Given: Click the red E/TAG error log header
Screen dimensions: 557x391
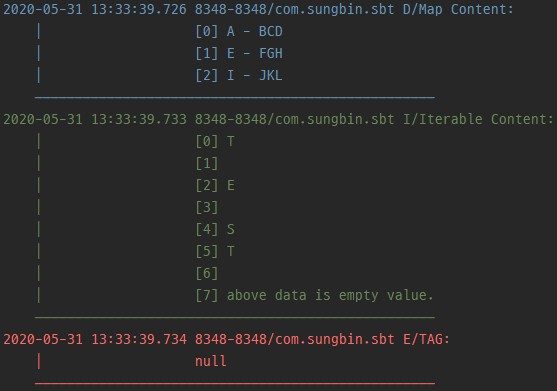Looking at the screenshot, I should point(226,340).
